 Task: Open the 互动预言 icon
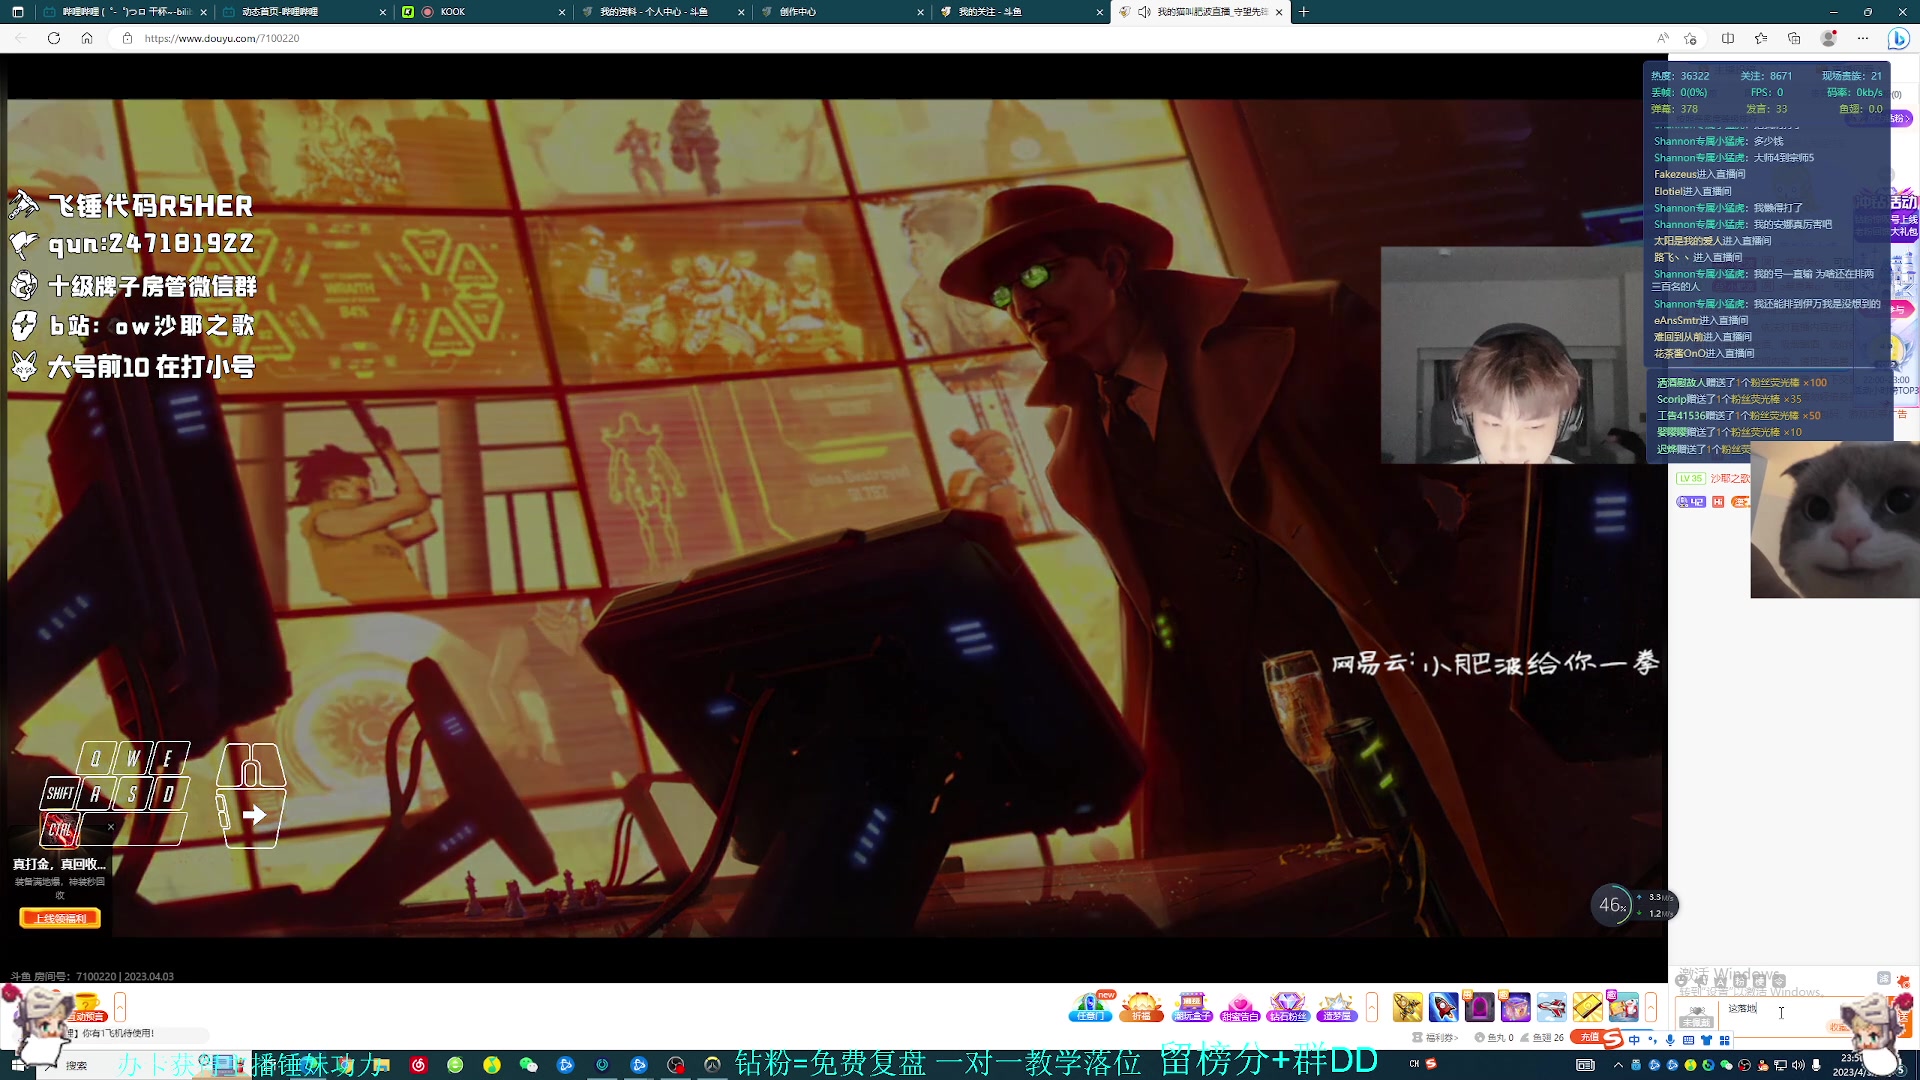pyautogui.click(x=87, y=1007)
